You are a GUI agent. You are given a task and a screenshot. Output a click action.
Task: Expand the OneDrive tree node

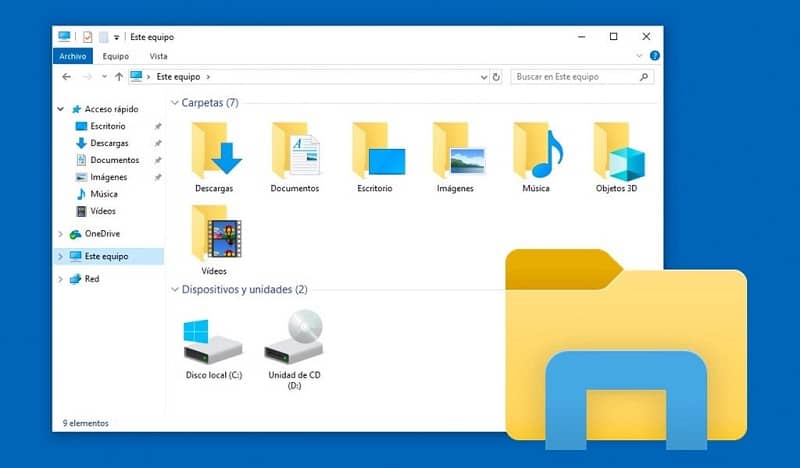pos(61,234)
